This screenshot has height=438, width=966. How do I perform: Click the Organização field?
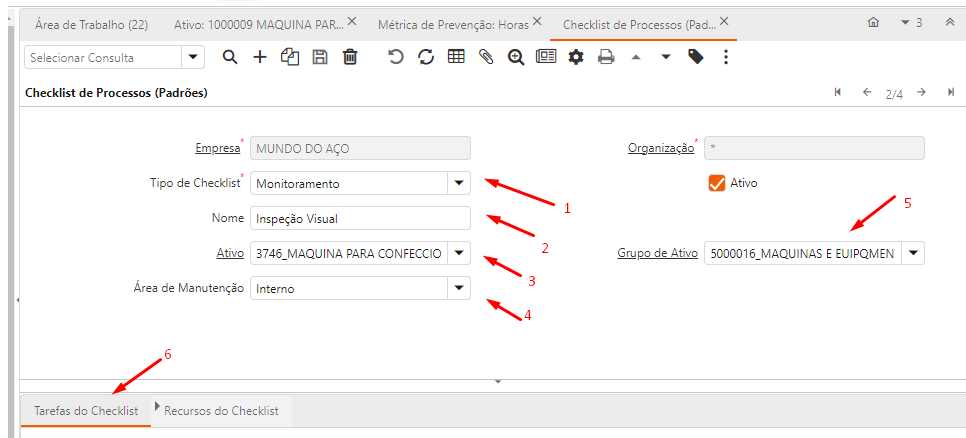coord(814,148)
